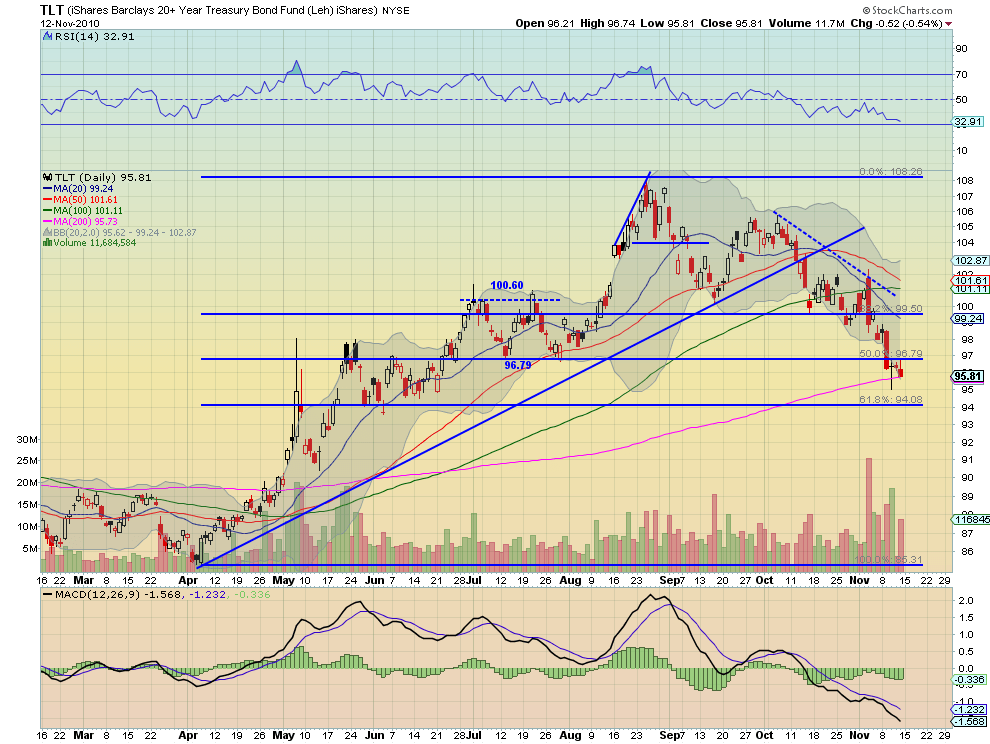The width and height of the screenshot is (990, 744).
Task: Click the candlestick icon next to TLT (Daily)
Action: [x=47, y=177]
